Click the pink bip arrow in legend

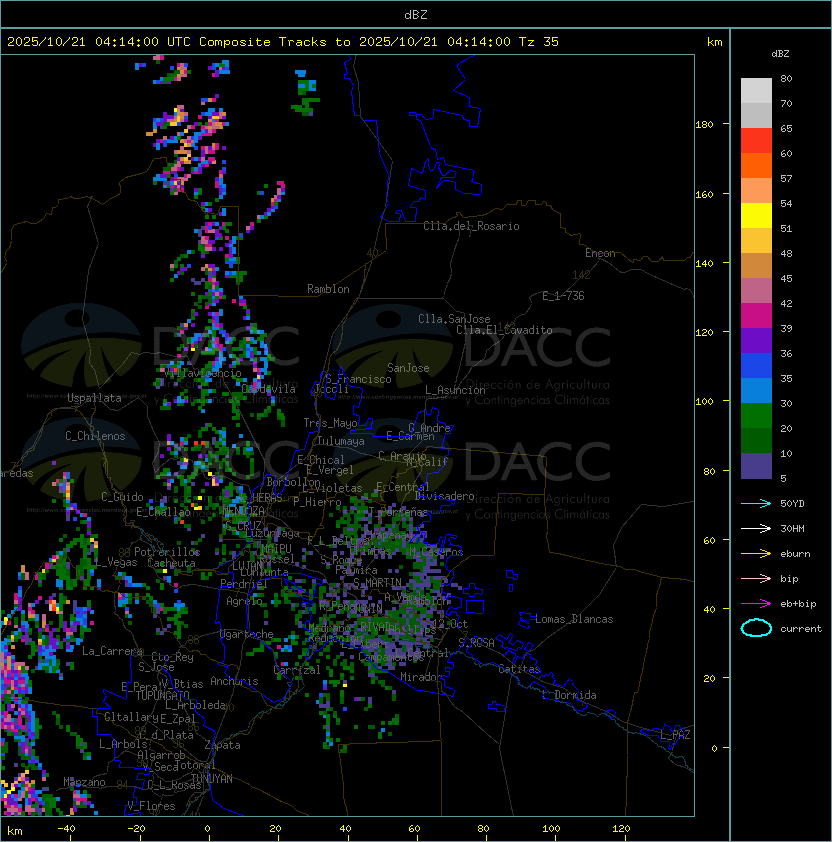click(756, 578)
